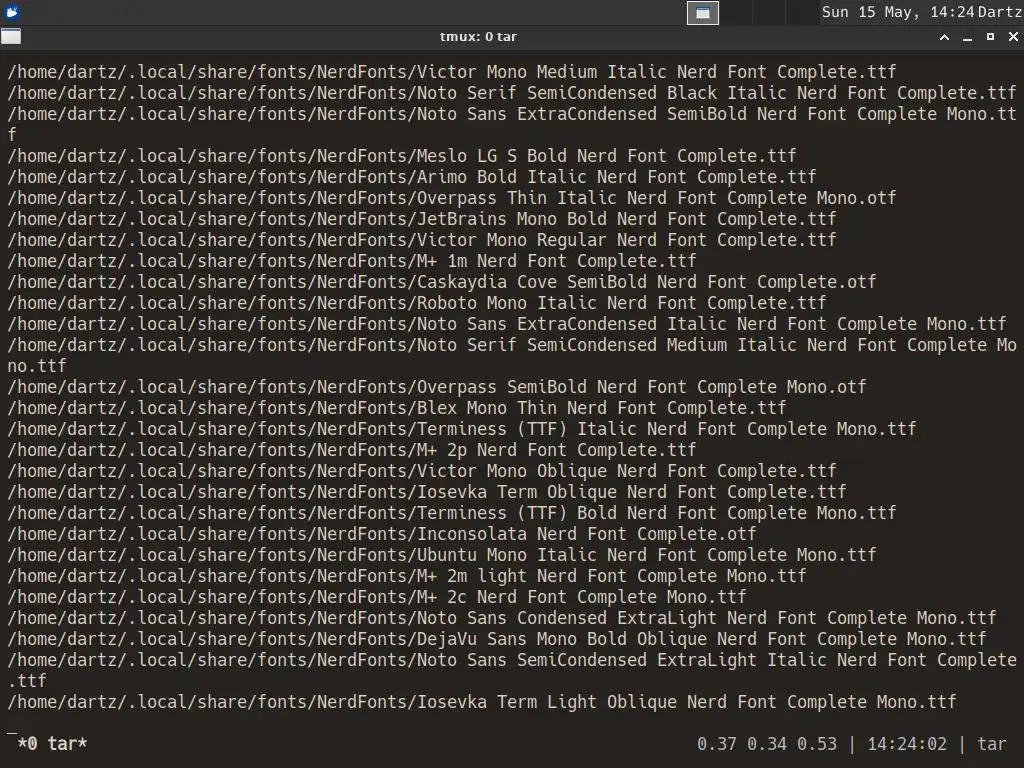
Task: Click the Victor Mono Medium Italic line
Action: (x=452, y=72)
